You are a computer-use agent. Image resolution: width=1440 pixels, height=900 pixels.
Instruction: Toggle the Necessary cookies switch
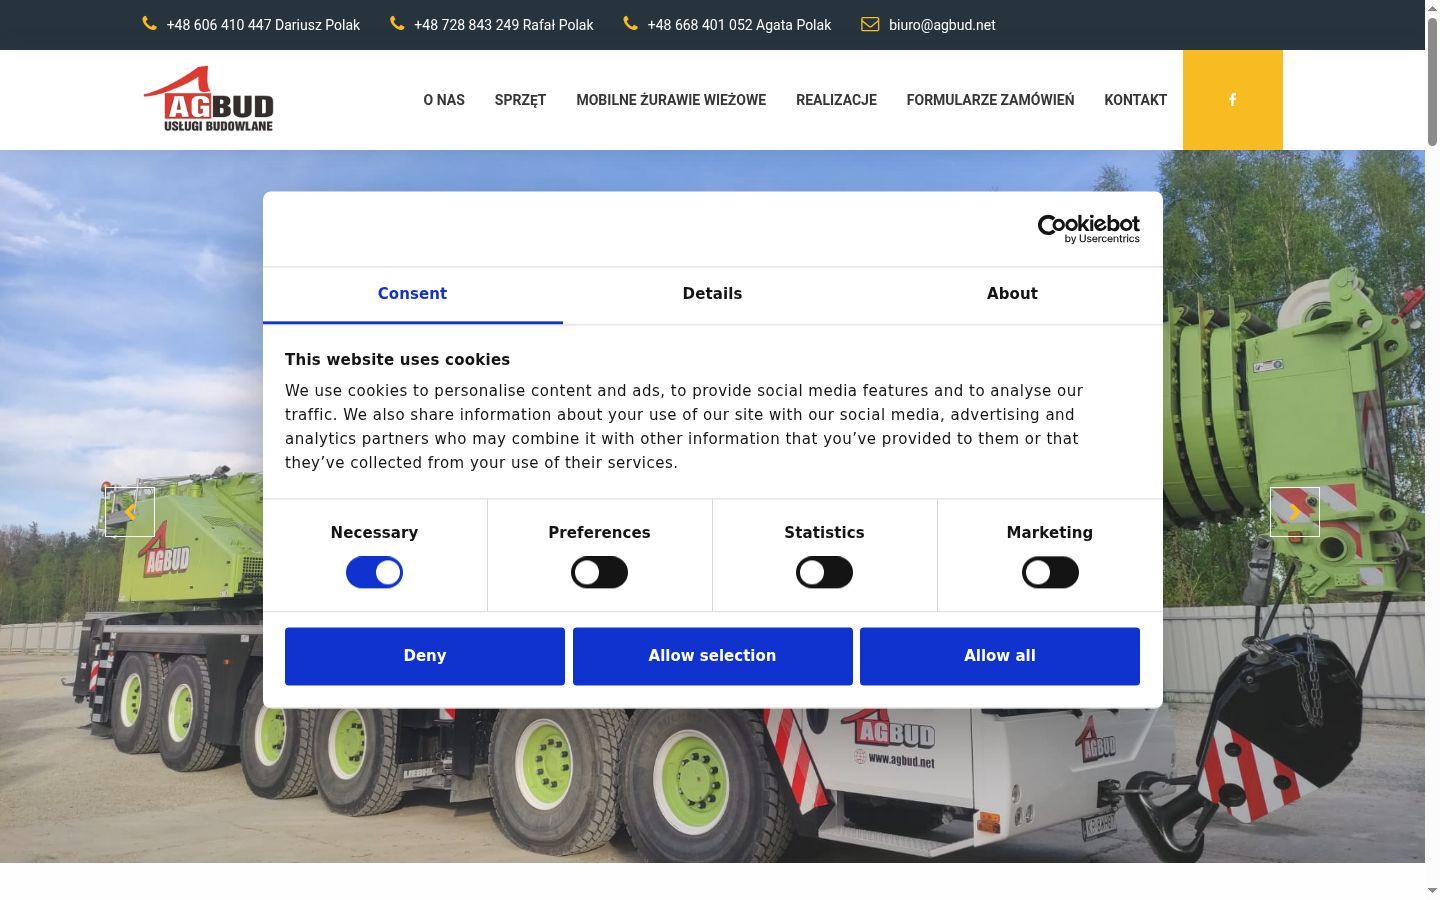[374, 573]
